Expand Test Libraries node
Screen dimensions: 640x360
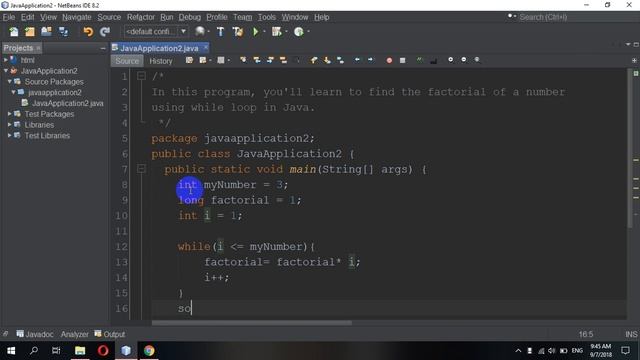(x=9, y=135)
